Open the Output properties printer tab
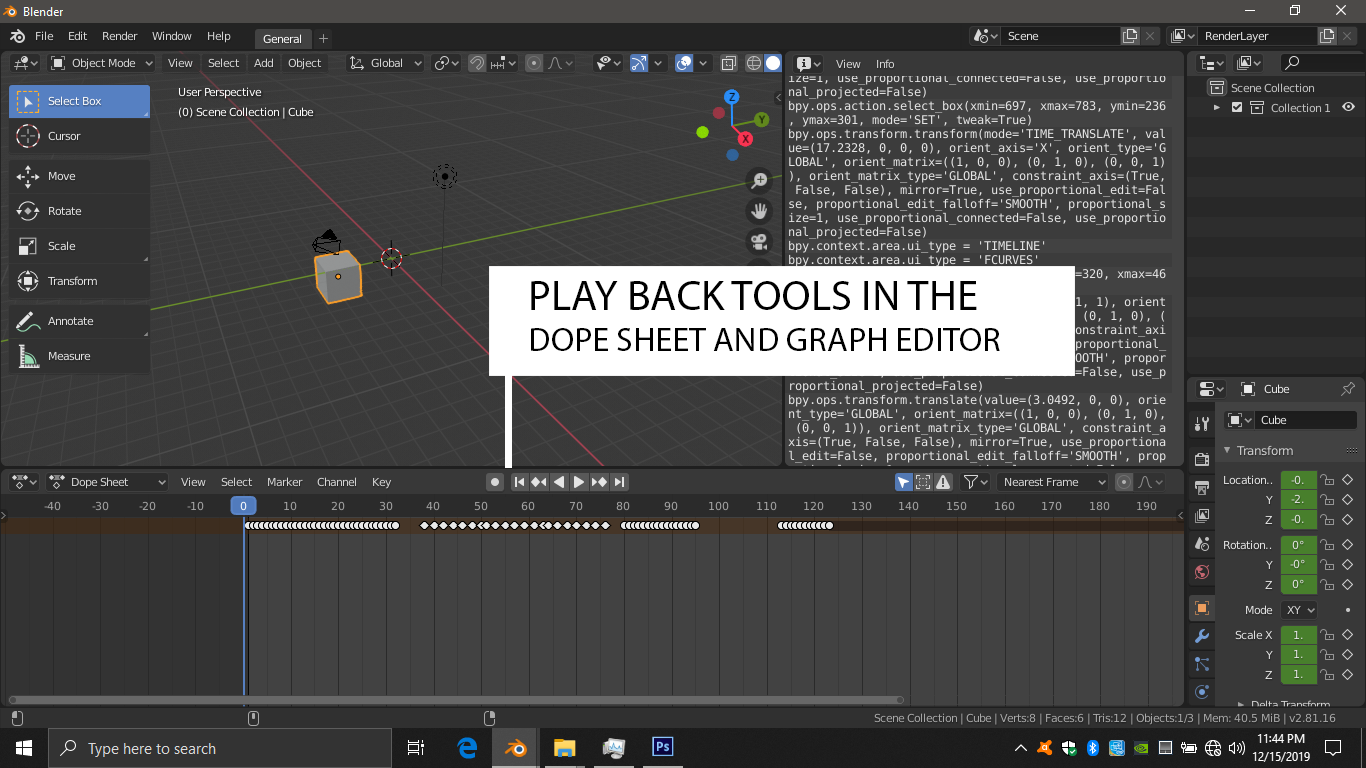The height and width of the screenshot is (768, 1366). [x=1202, y=487]
